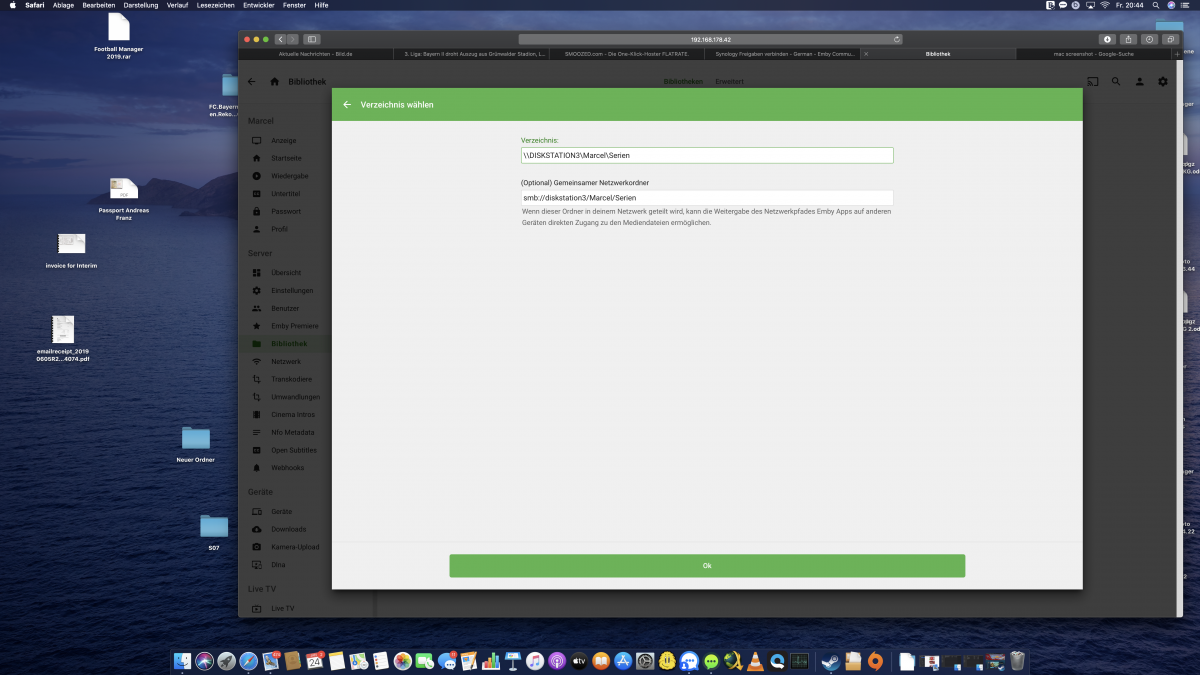Open the cast to device icon
The width and height of the screenshot is (1200, 675).
(1093, 82)
